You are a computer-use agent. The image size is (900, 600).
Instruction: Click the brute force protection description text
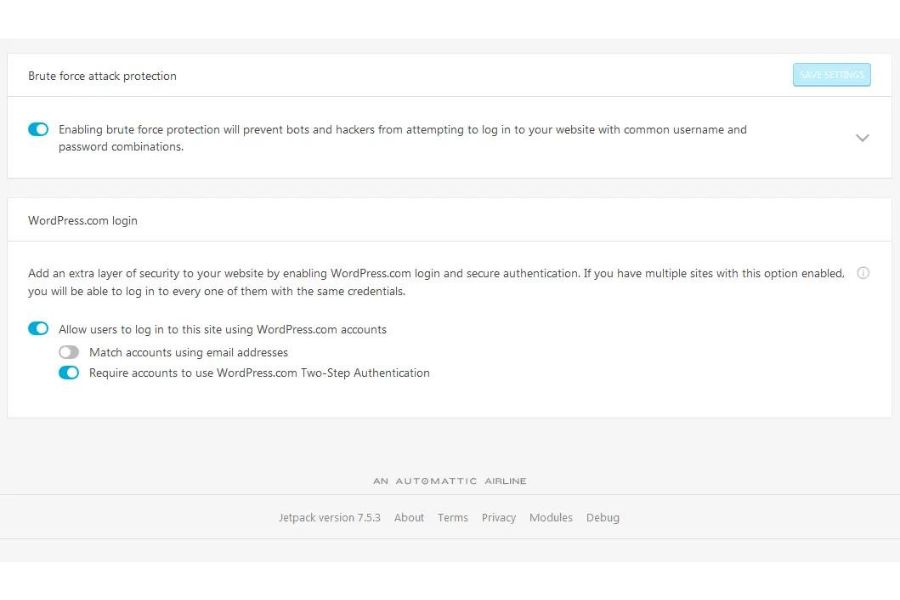click(402, 138)
